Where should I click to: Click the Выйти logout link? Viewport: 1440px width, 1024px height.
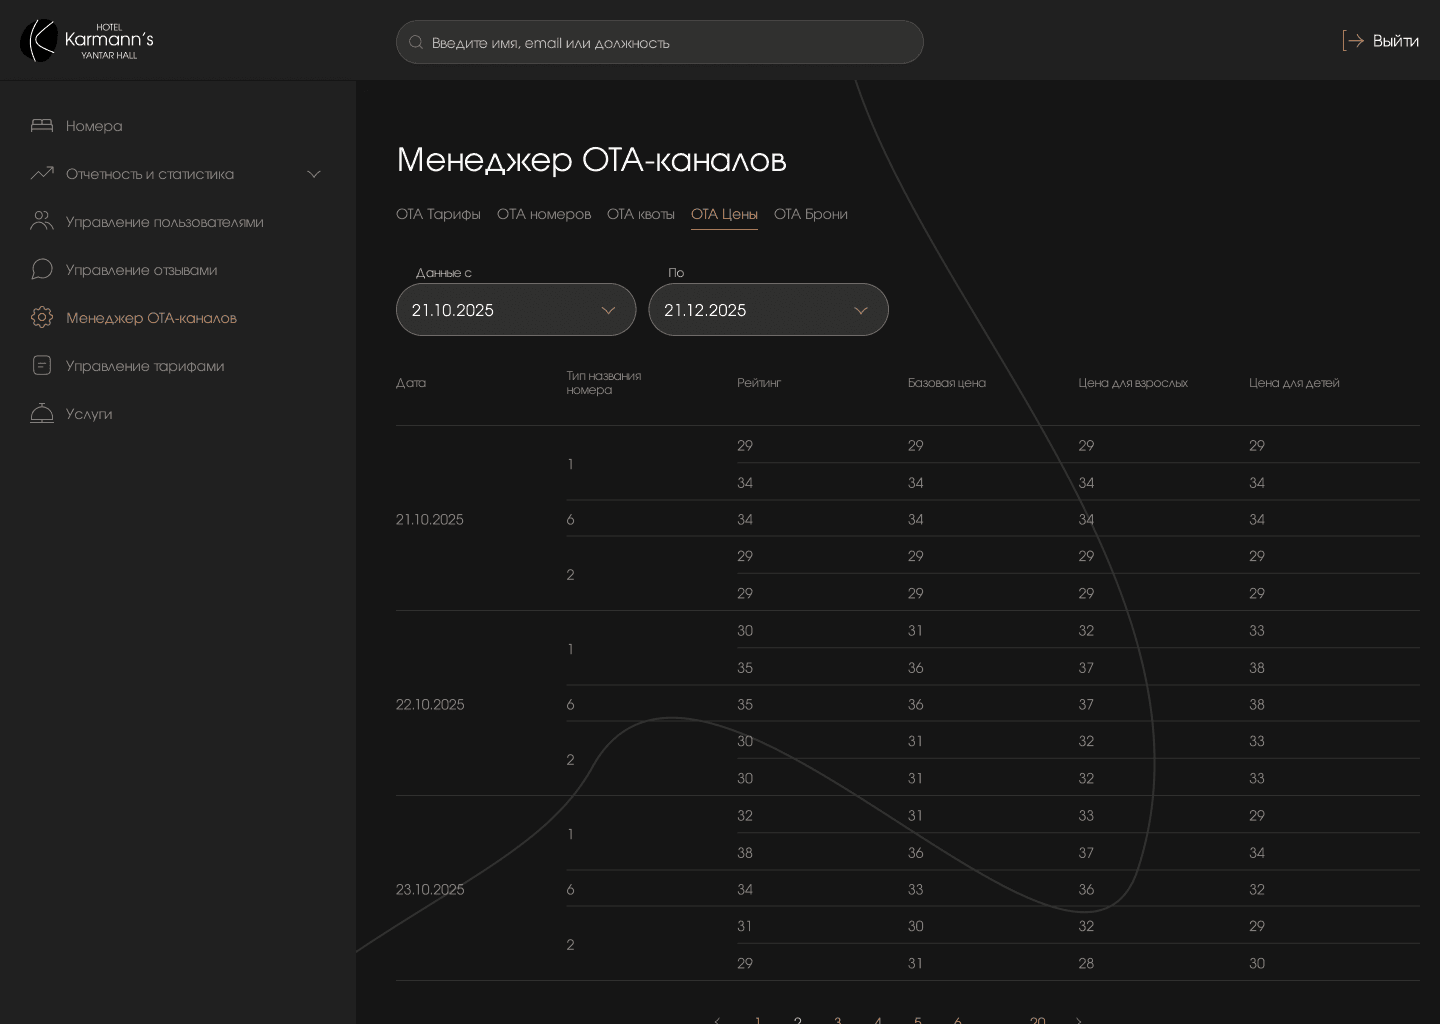(x=1395, y=41)
